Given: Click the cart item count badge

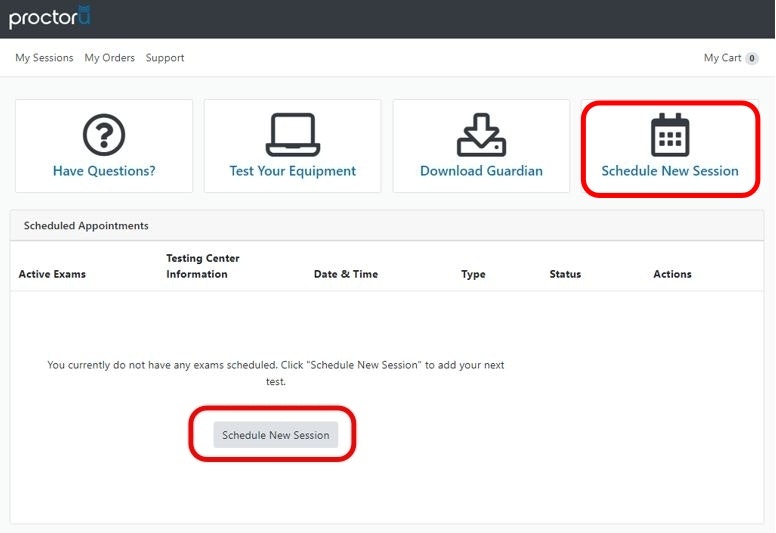Looking at the screenshot, I should point(752,58).
